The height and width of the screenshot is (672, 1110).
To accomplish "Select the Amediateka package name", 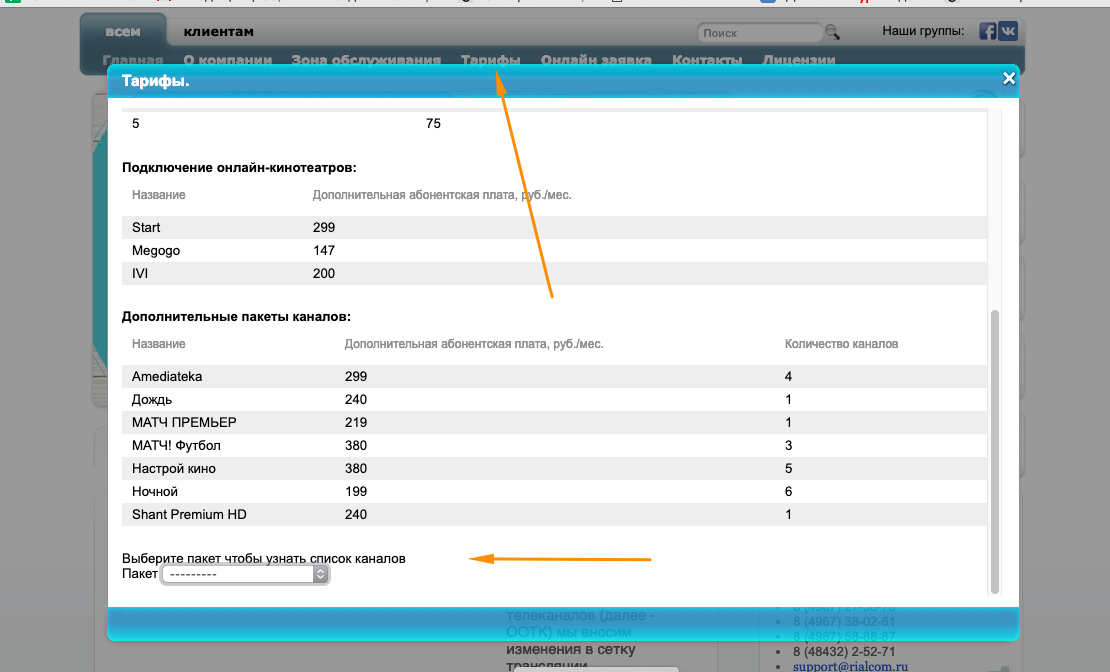I will pos(167,377).
